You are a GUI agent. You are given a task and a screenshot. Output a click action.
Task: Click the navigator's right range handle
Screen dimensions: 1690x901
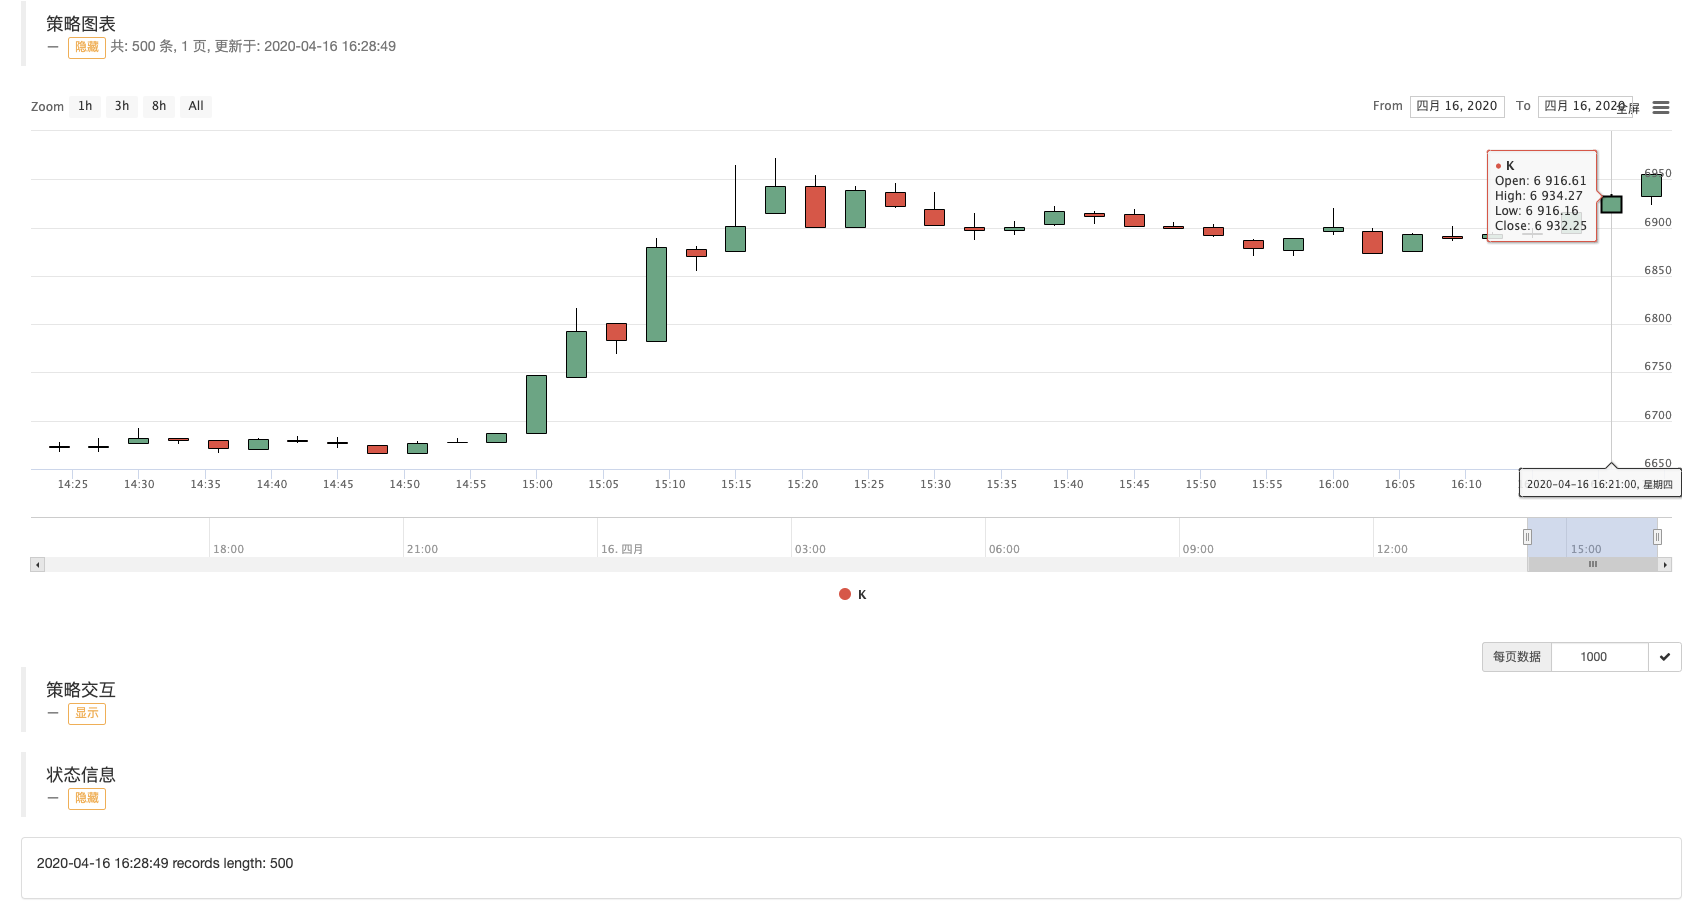click(1657, 537)
